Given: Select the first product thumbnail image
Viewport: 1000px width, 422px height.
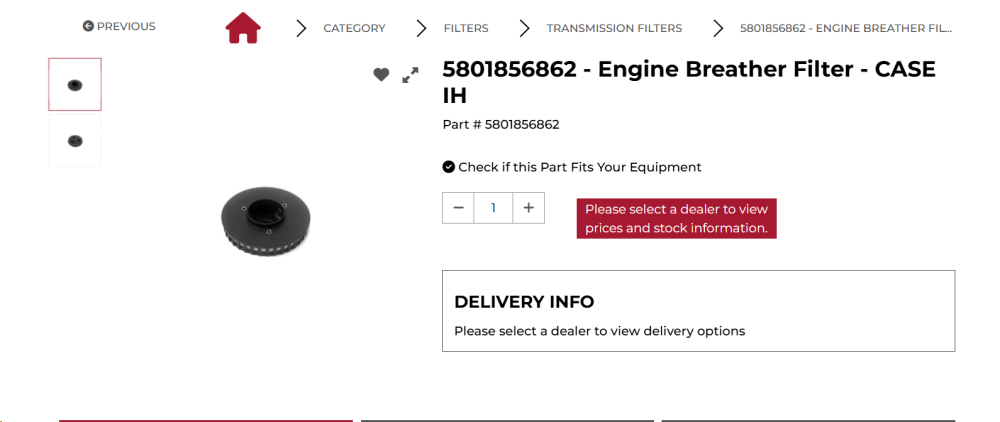Looking at the screenshot, I should [x=75, y=84].
